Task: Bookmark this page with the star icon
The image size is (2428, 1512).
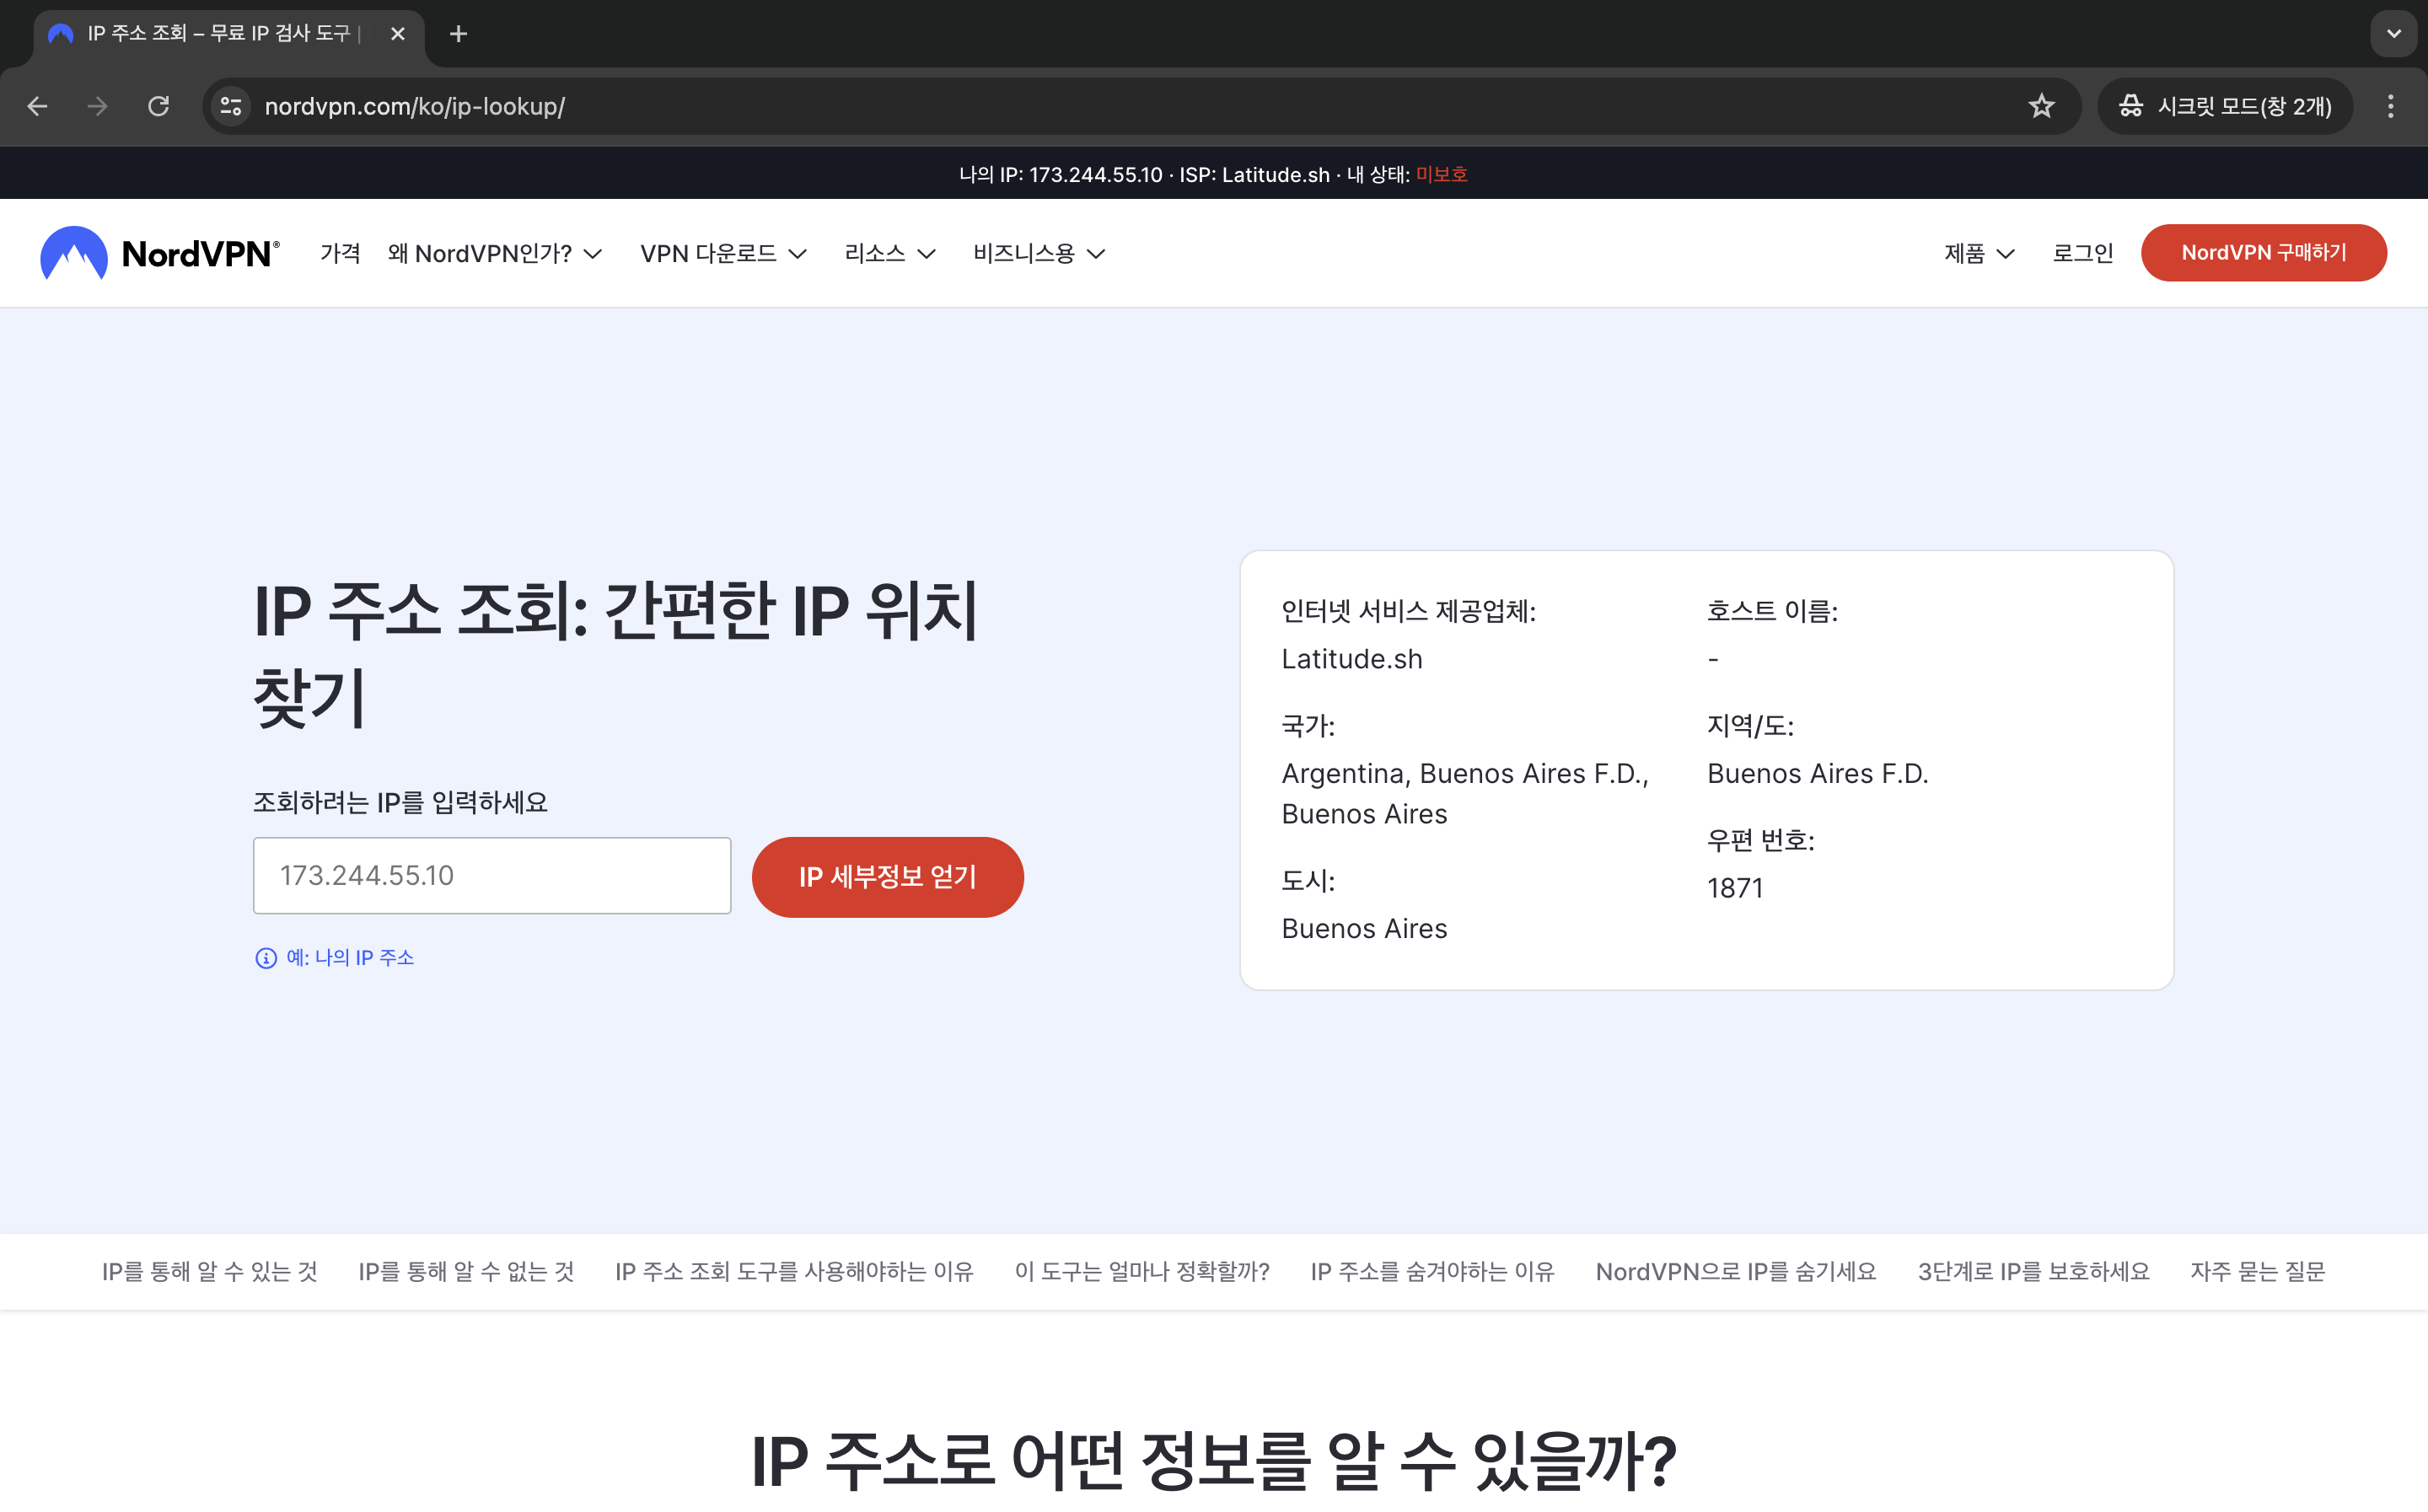Action: point(2041,106)
